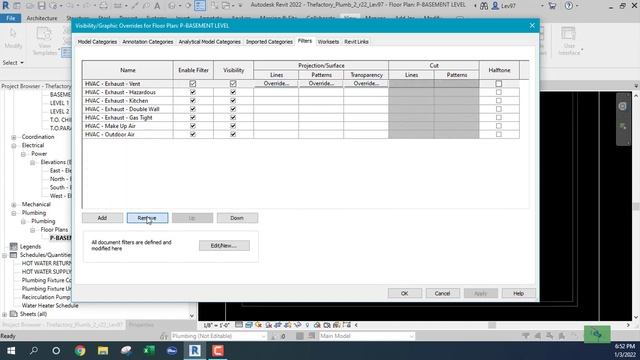Open Windows Start menu
640x360 pixels.
[11, 351]
